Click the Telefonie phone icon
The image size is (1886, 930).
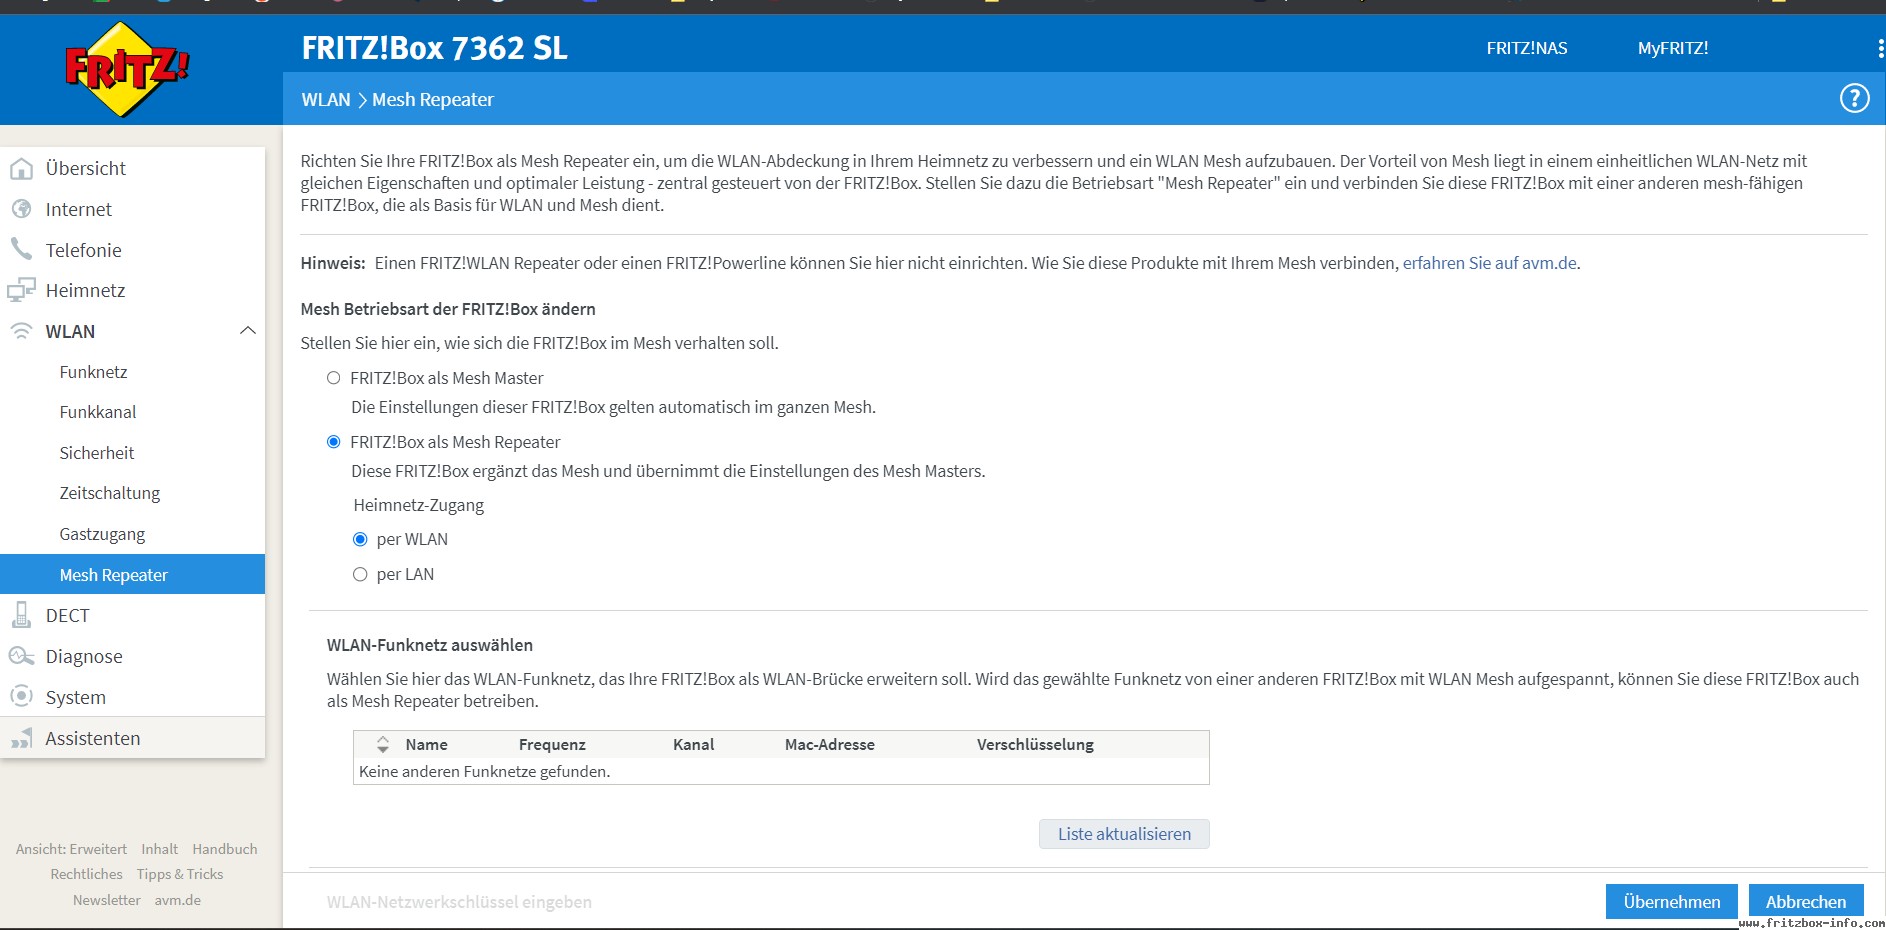point(21,249)
